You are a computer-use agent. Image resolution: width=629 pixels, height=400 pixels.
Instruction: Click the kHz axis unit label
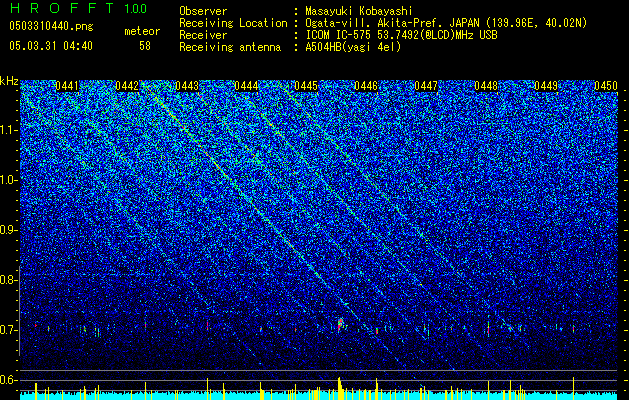click(x=9, y=81)
